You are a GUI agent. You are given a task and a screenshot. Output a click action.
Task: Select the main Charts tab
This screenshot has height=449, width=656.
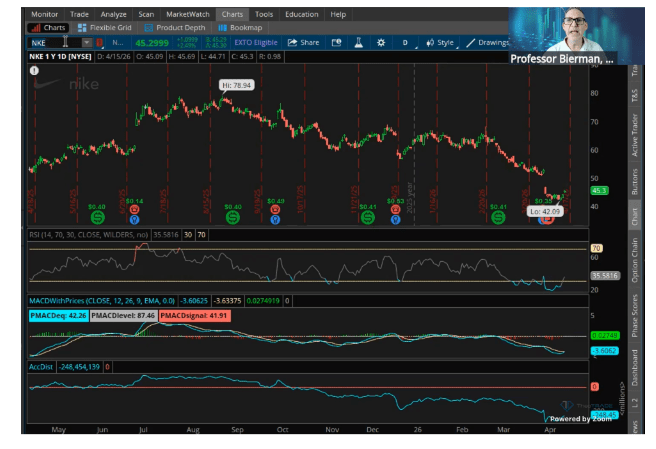(x=232, y=14)
